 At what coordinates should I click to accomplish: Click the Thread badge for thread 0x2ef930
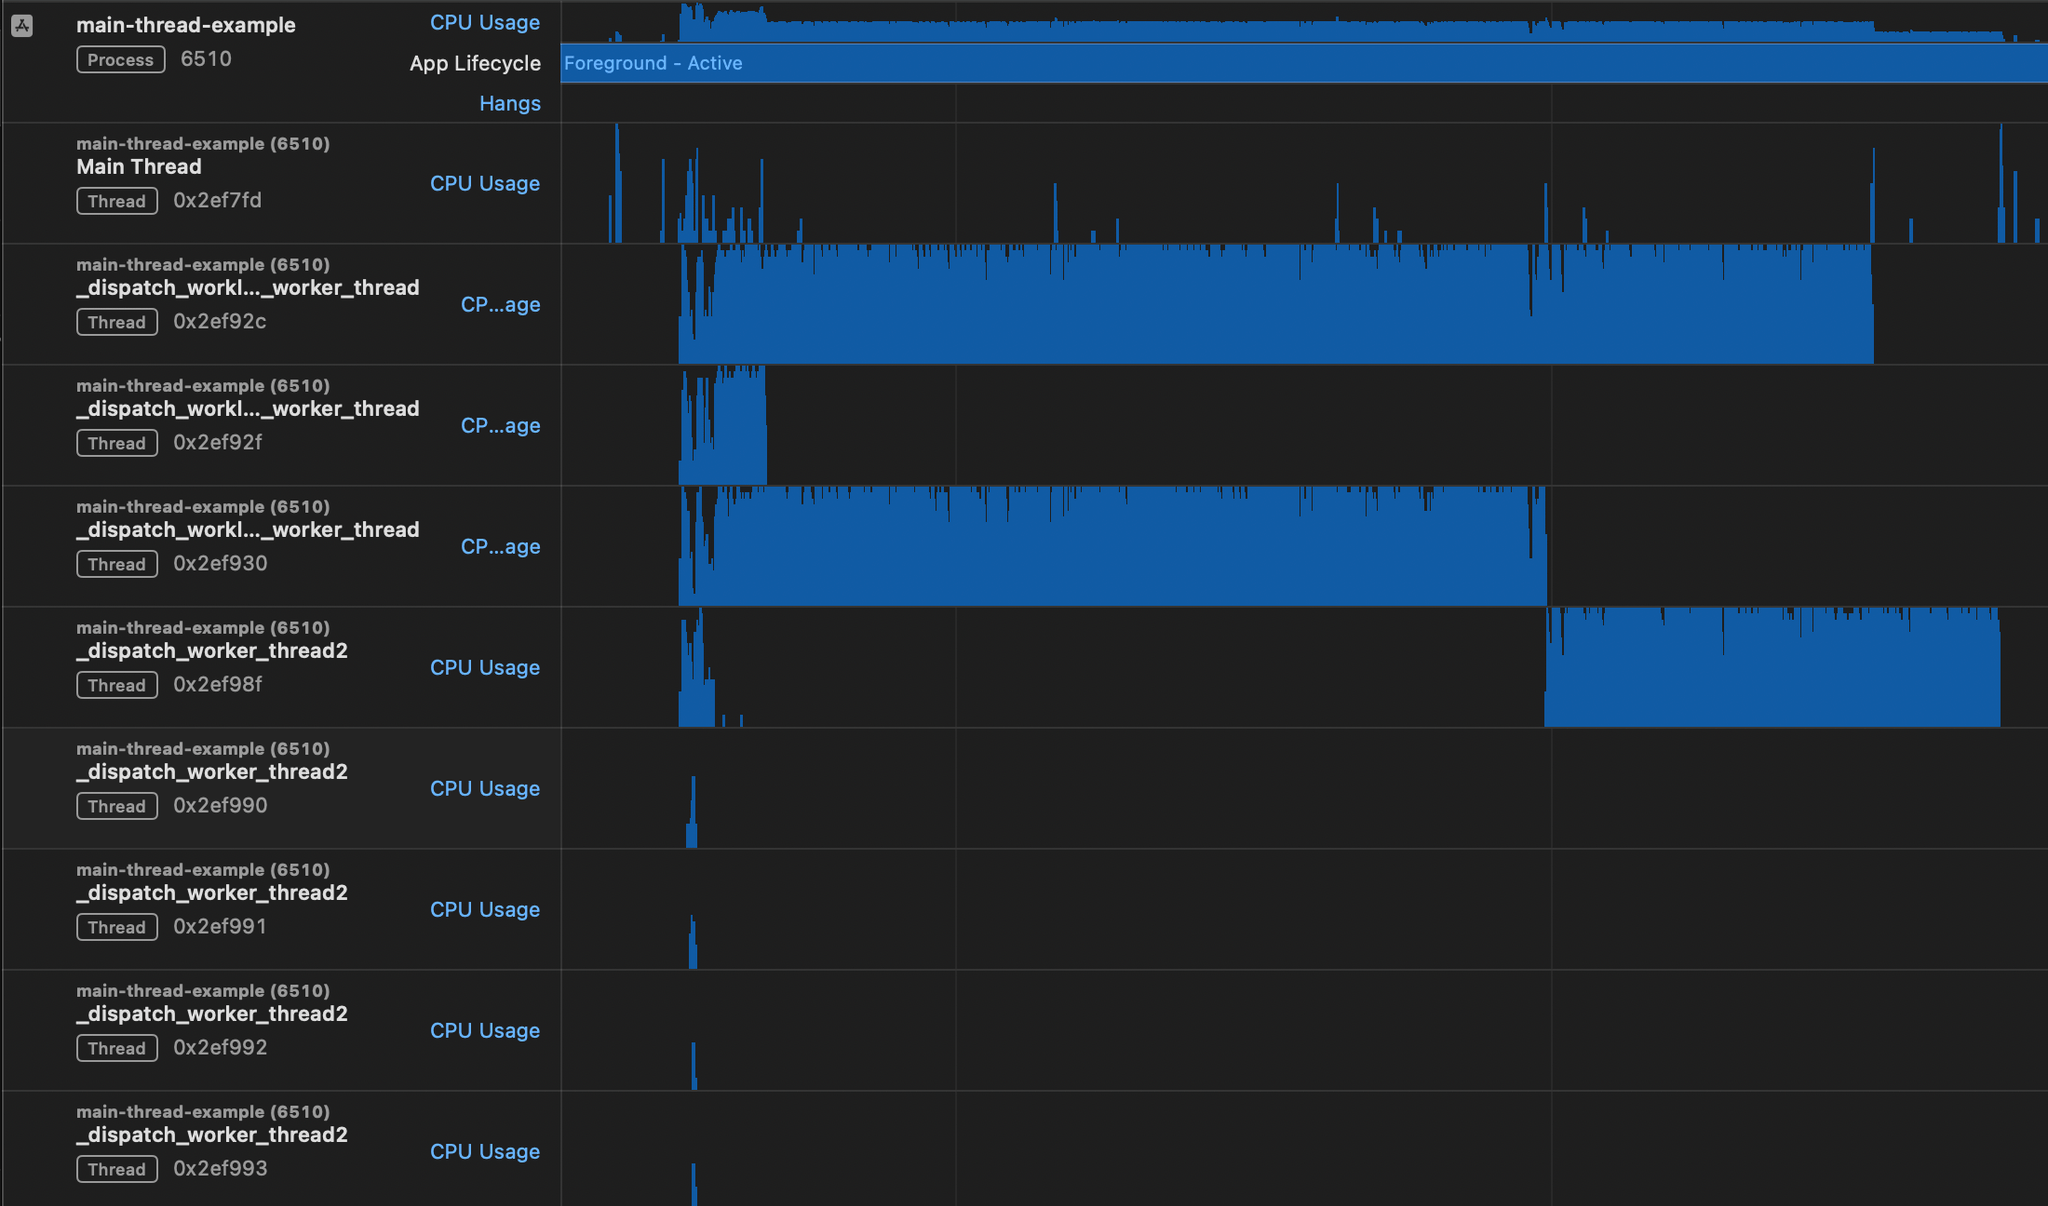(x=117, y=563)
